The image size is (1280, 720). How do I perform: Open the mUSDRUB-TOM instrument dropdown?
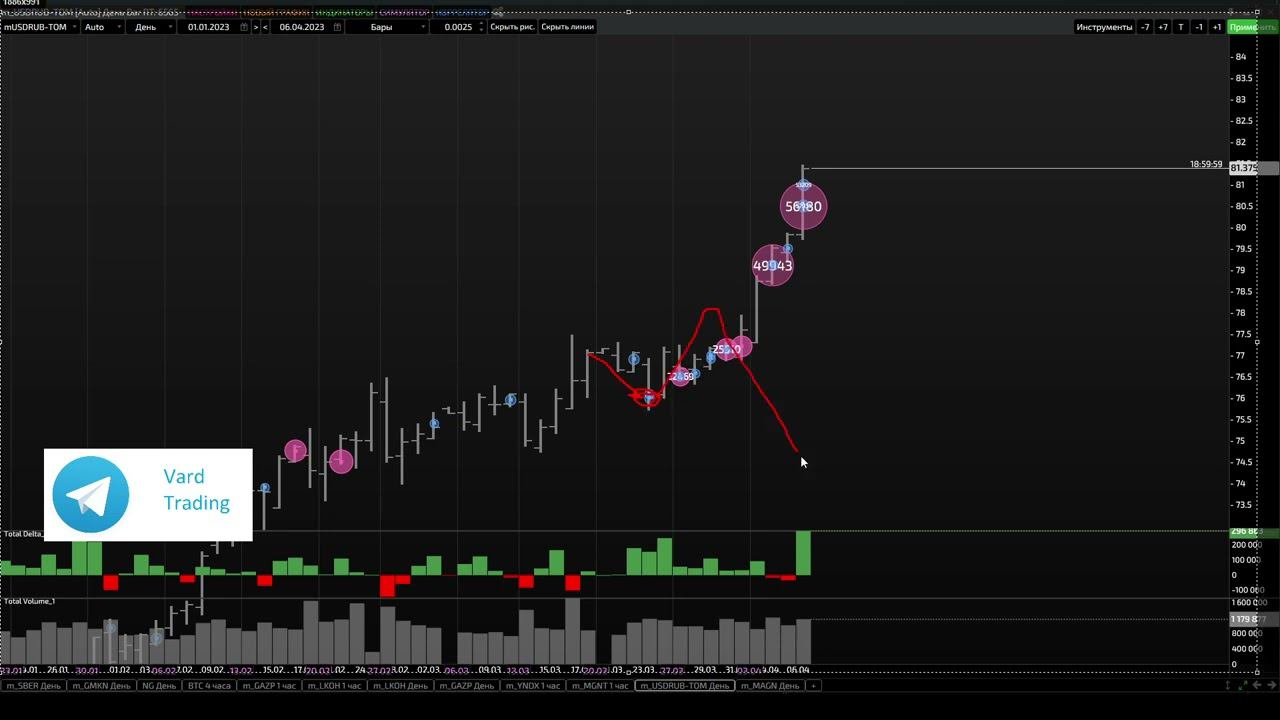[40, 27]
